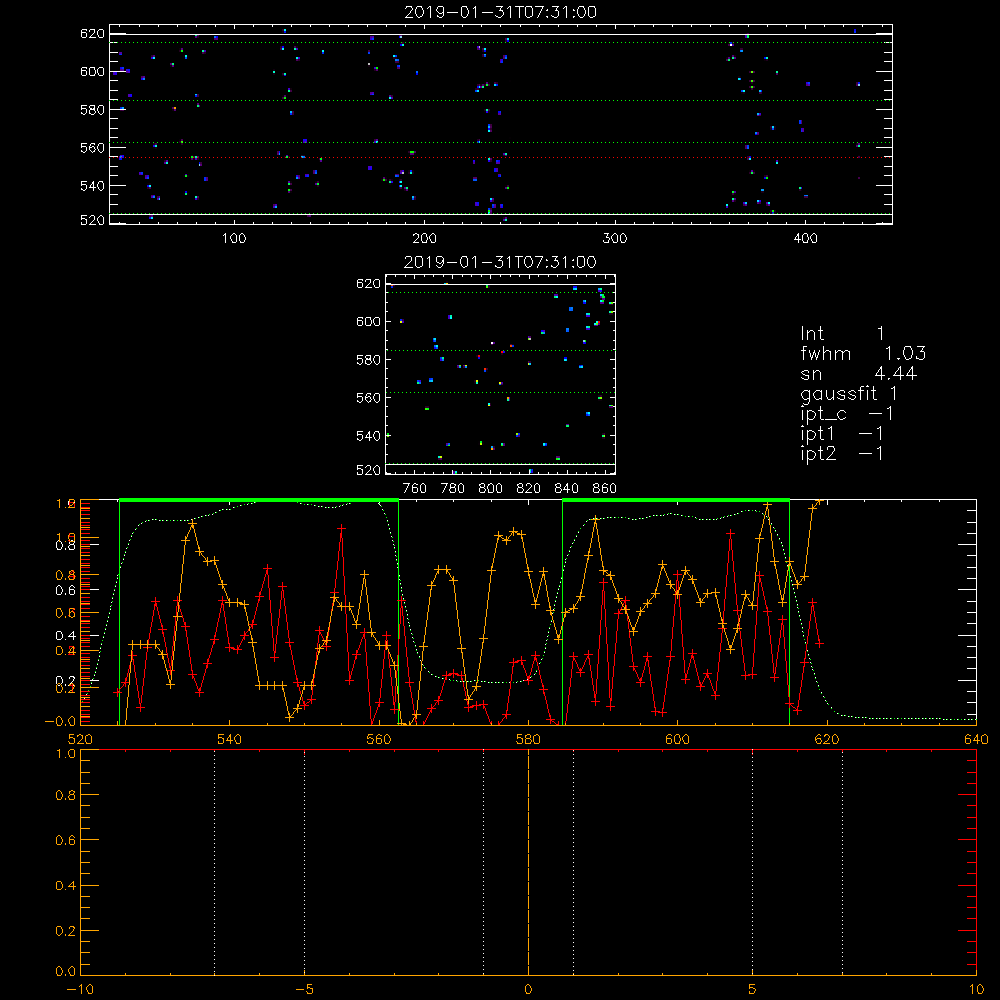Click the 'ipt1 -1' readout

coord(842,434)
